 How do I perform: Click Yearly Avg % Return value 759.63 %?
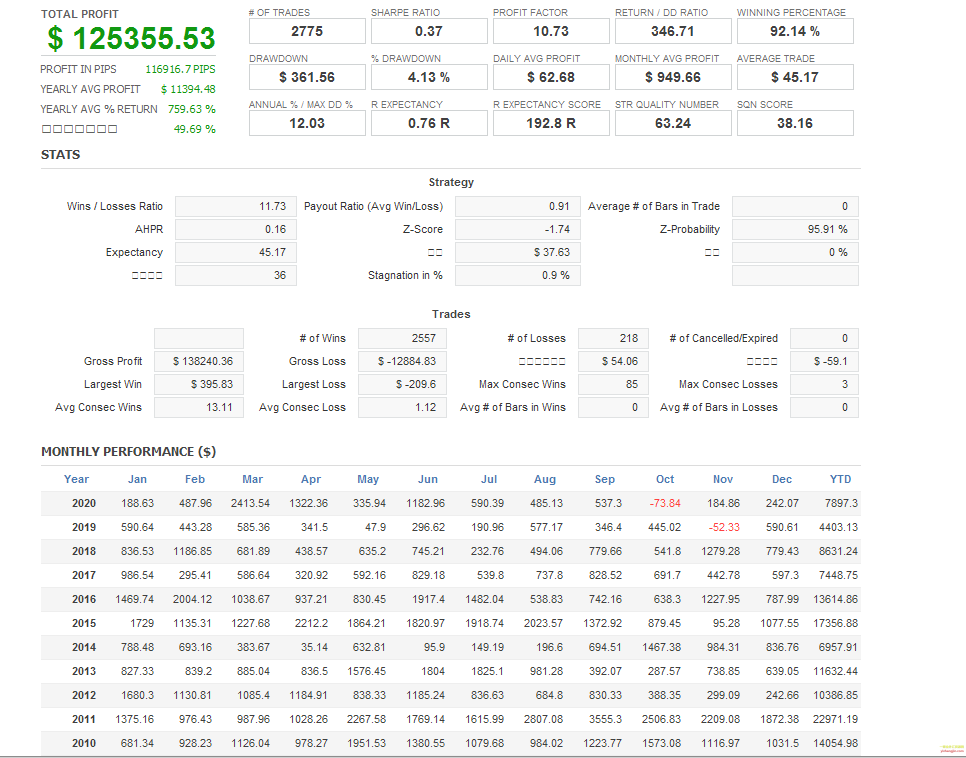(x=192, y=109)
